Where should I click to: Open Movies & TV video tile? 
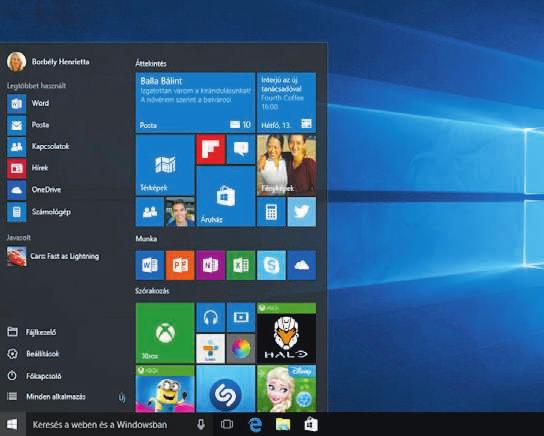pos(241,317)
